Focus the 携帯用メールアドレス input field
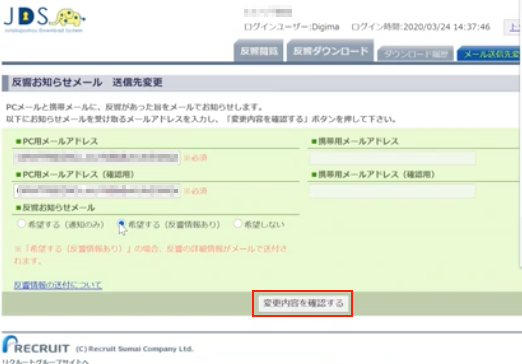 tap(392, 158)
